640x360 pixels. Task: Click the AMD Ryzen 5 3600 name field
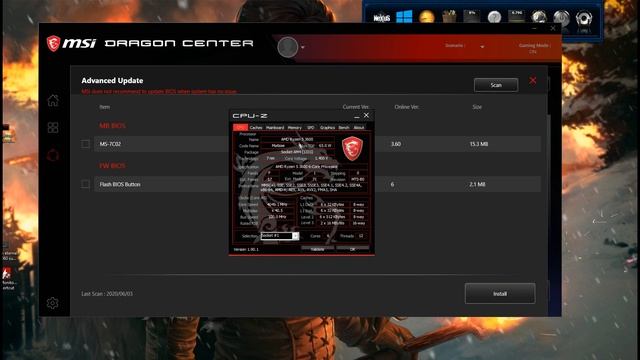297,139
